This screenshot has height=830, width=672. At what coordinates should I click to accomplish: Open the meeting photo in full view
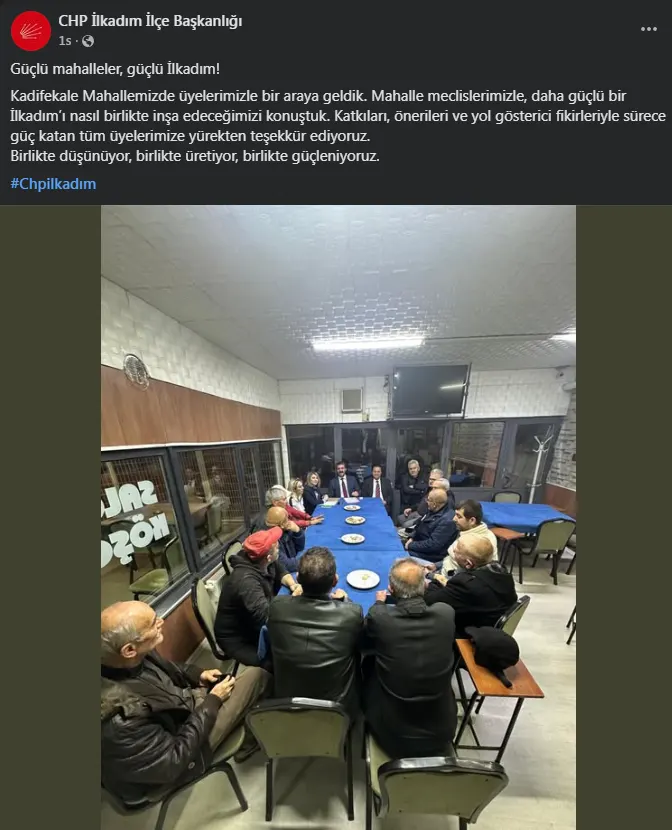tap(338, 517)
